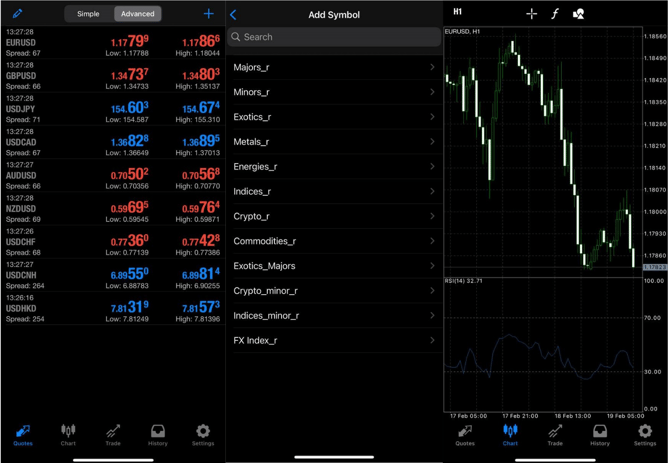Select the USDHKD quote row
Viewport: 670px width, 463px height.
113,308
